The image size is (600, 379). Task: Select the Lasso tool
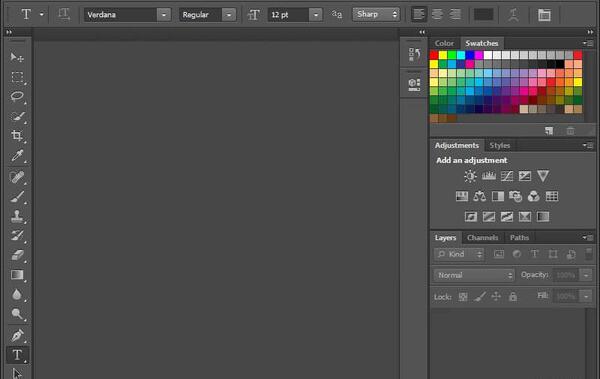17,96
